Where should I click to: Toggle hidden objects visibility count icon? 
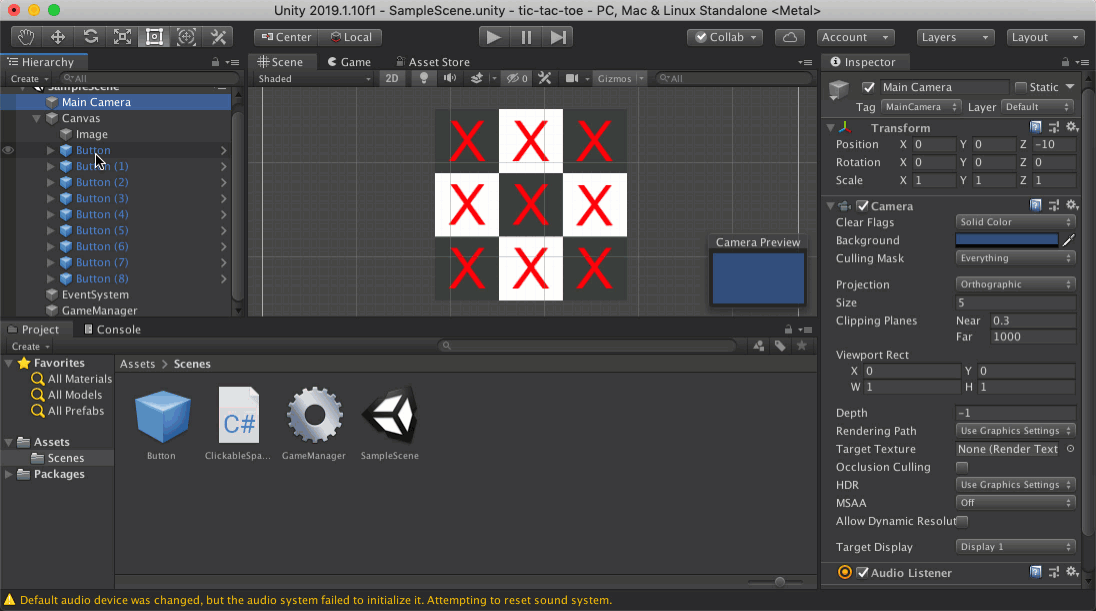click(x=517, y=78)
